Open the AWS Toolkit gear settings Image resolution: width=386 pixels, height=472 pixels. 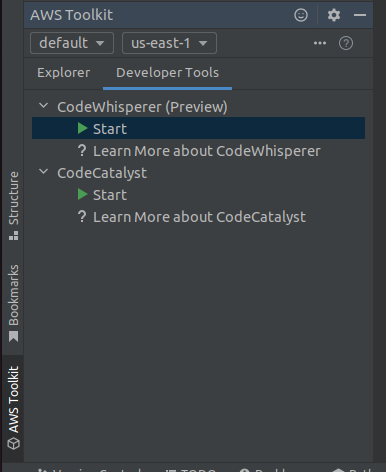pyautogui.click(x=334, y=15)
